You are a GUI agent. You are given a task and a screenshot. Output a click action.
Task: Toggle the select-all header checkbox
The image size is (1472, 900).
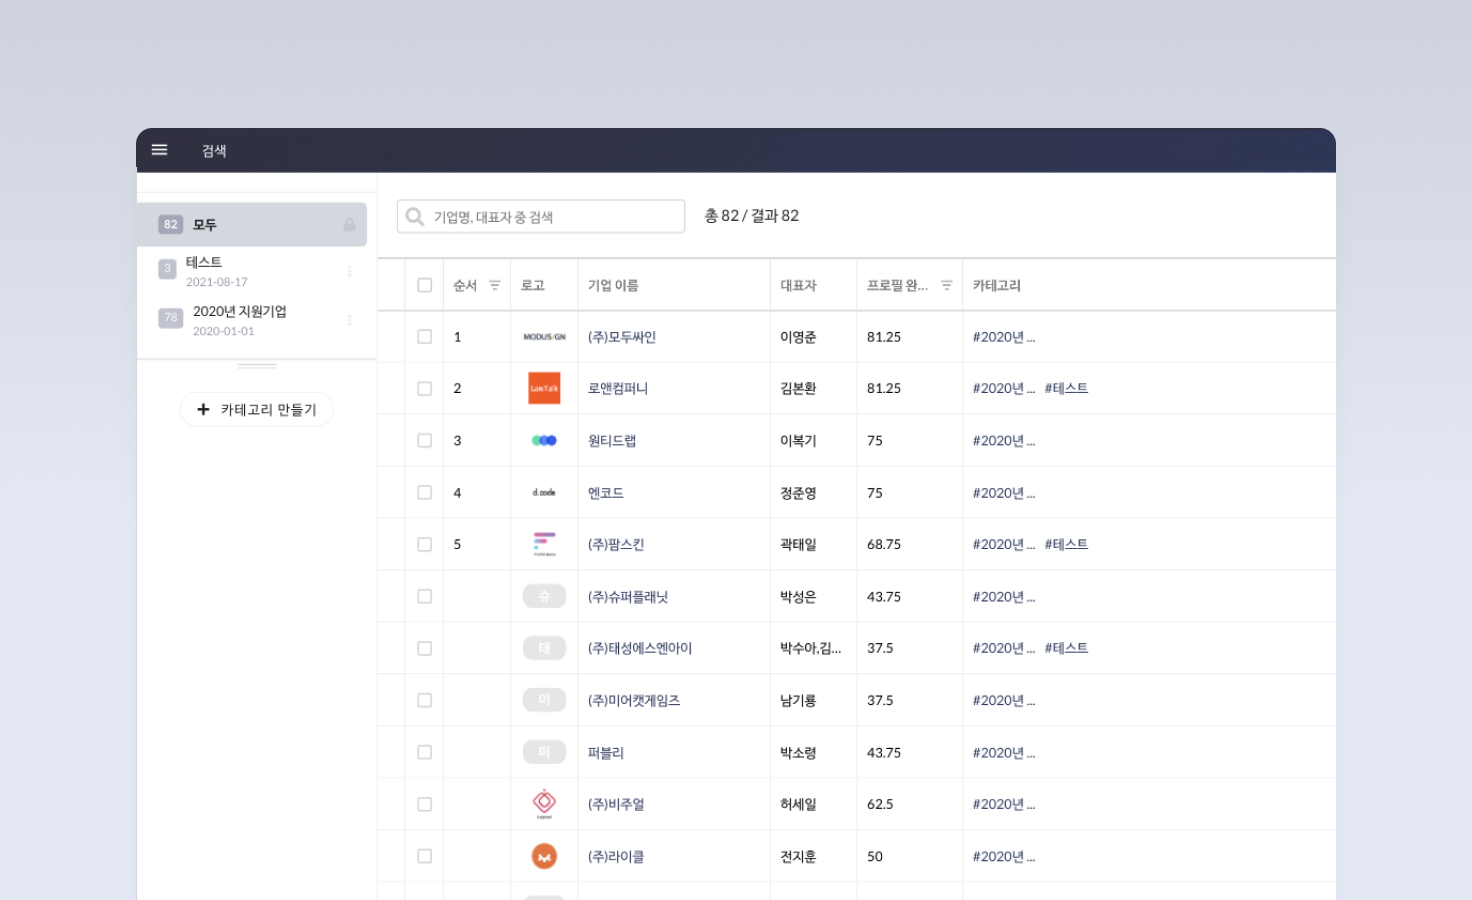point(425,286)
